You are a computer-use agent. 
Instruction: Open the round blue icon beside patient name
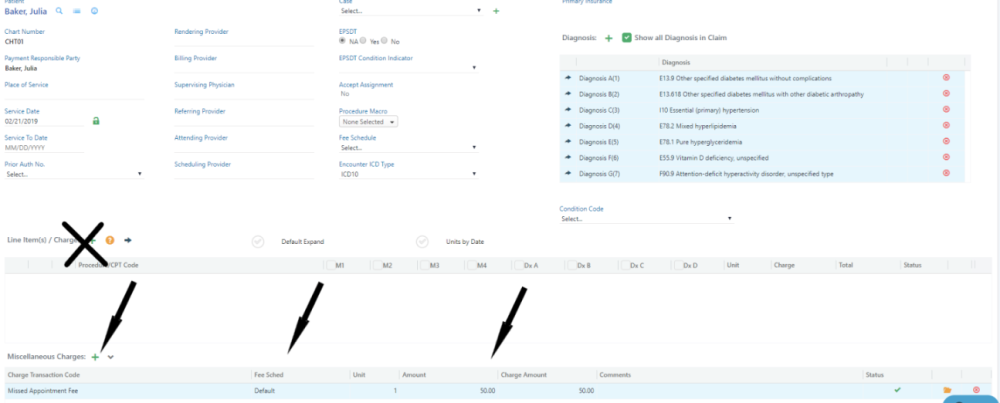point(94,11)
